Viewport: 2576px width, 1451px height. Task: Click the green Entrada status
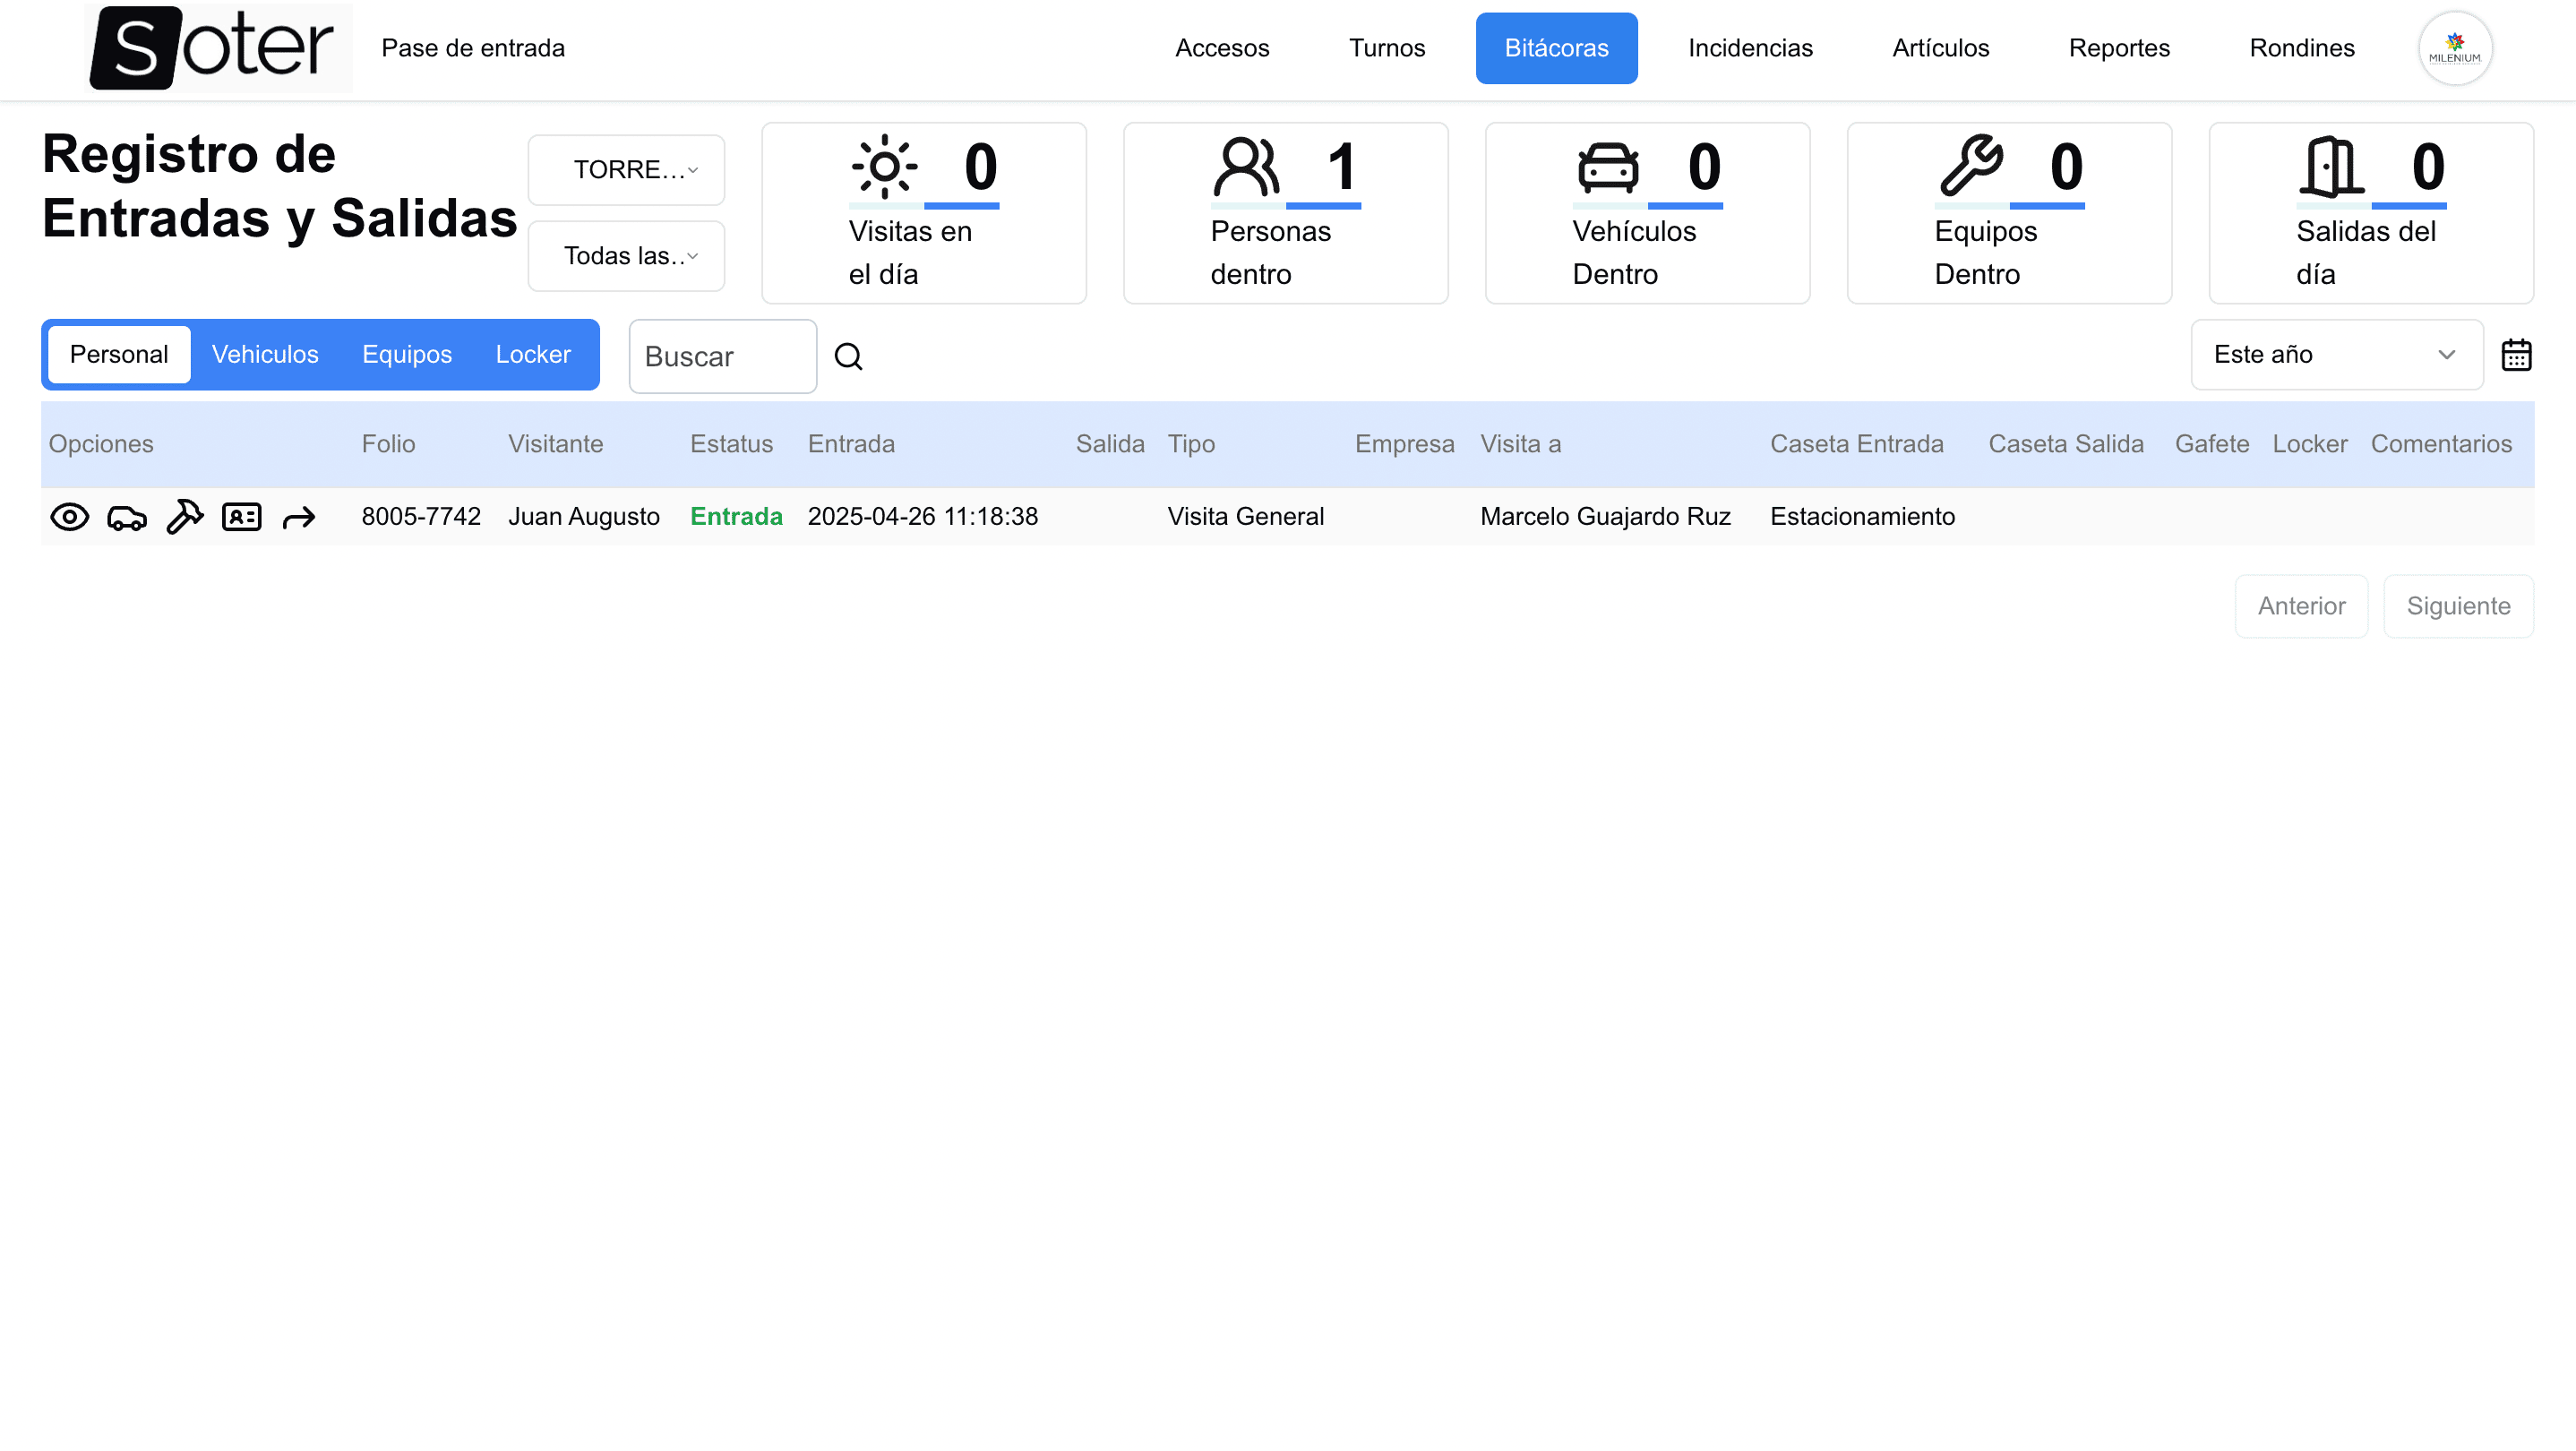click(x=736, y=517)
